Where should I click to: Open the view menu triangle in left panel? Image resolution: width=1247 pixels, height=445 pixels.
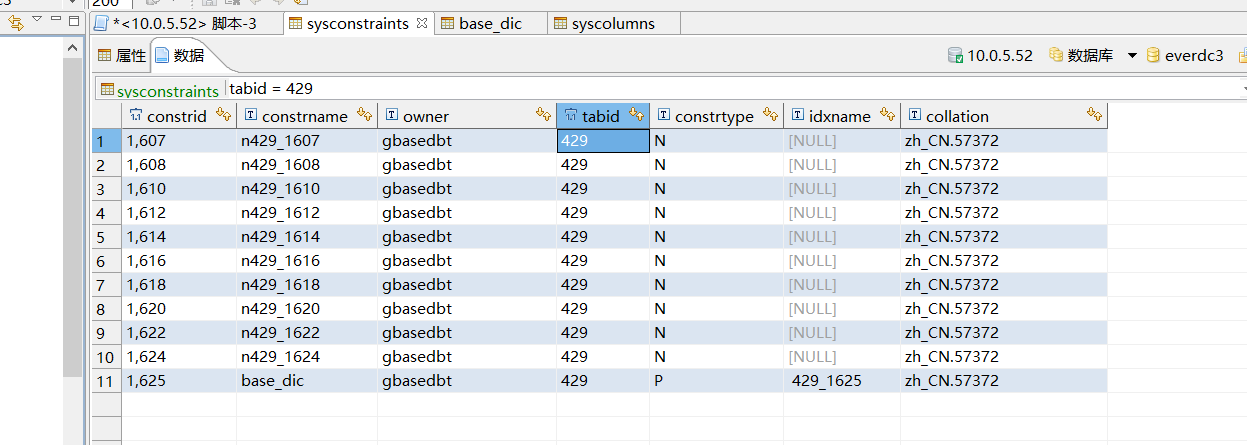coord(38,19)
